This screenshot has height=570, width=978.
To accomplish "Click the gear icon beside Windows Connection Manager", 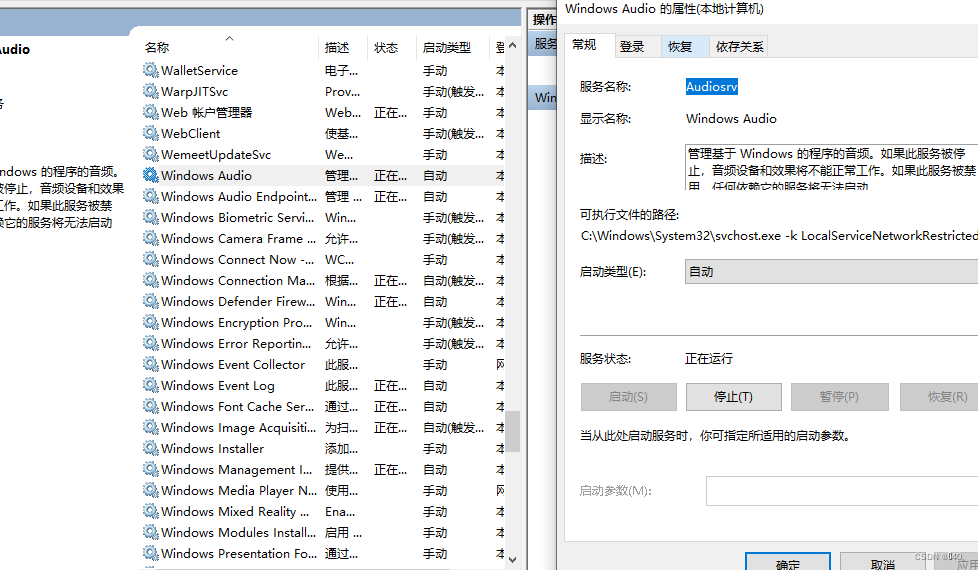I will 150,280.
